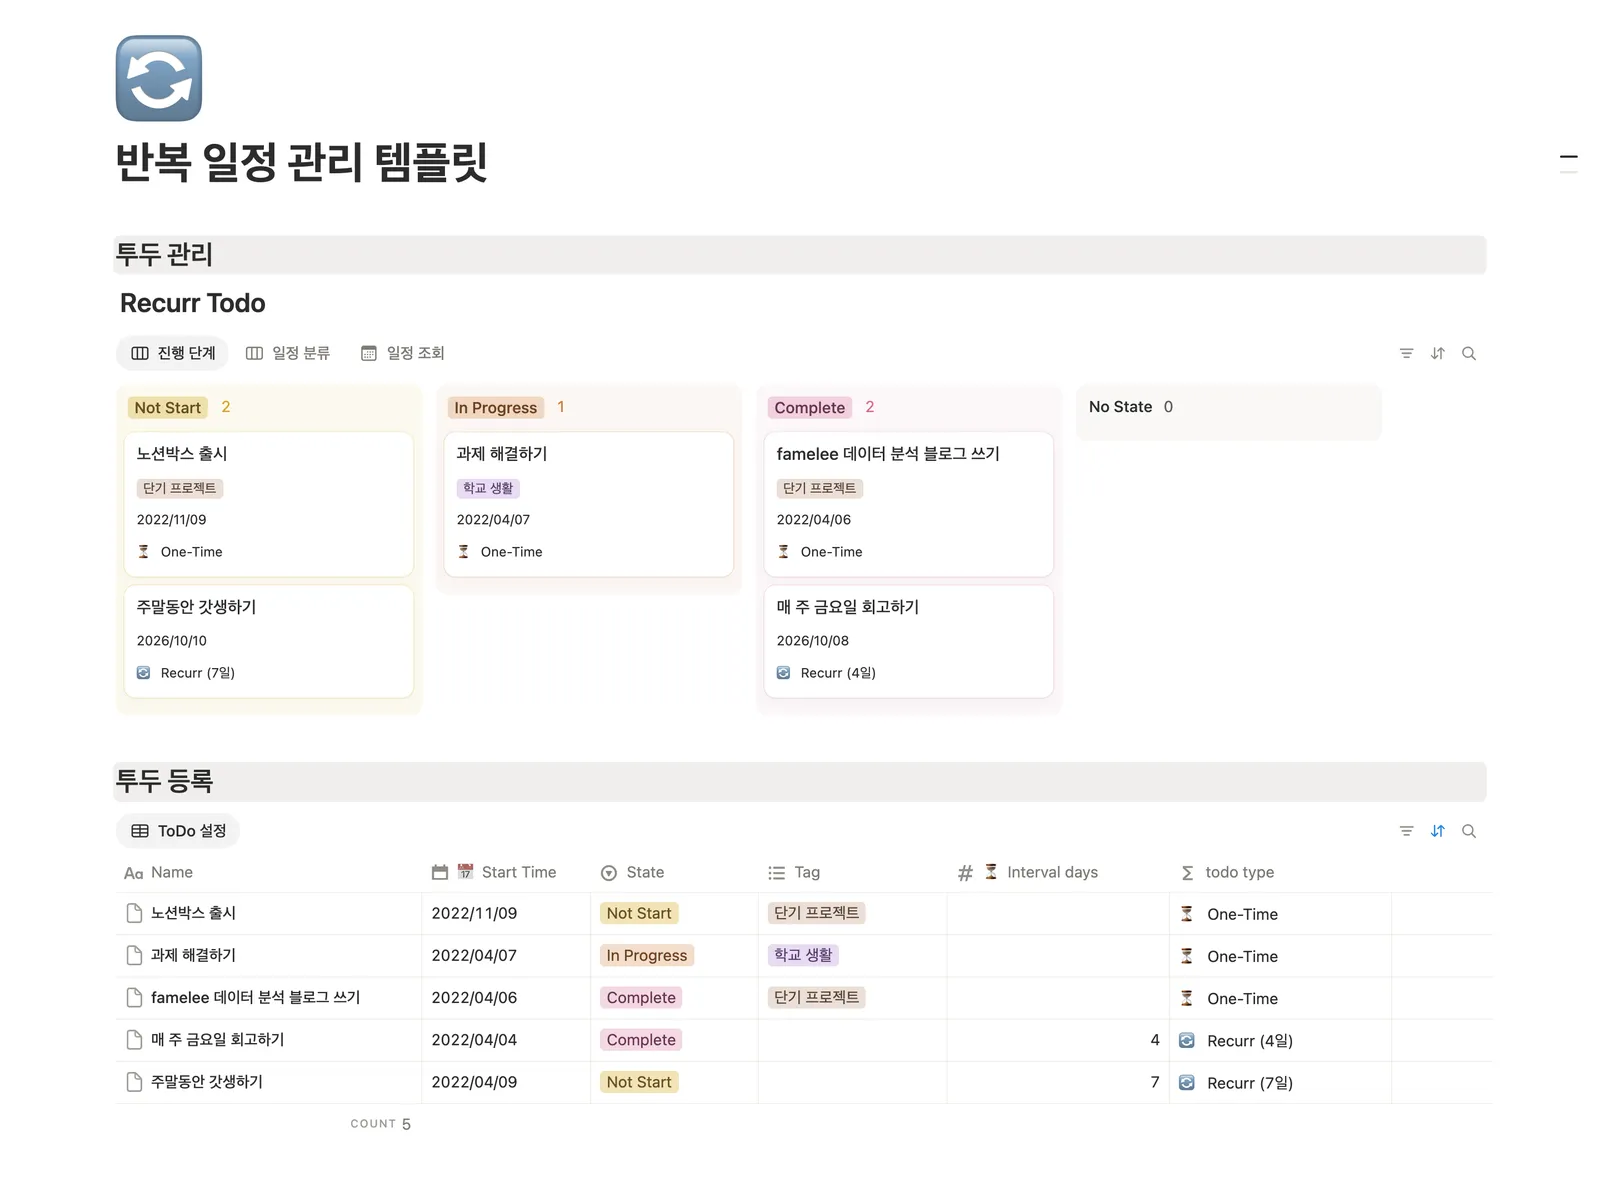Open filter for Recurr Todo board

pyautogui.click(x=1406, y=354)
